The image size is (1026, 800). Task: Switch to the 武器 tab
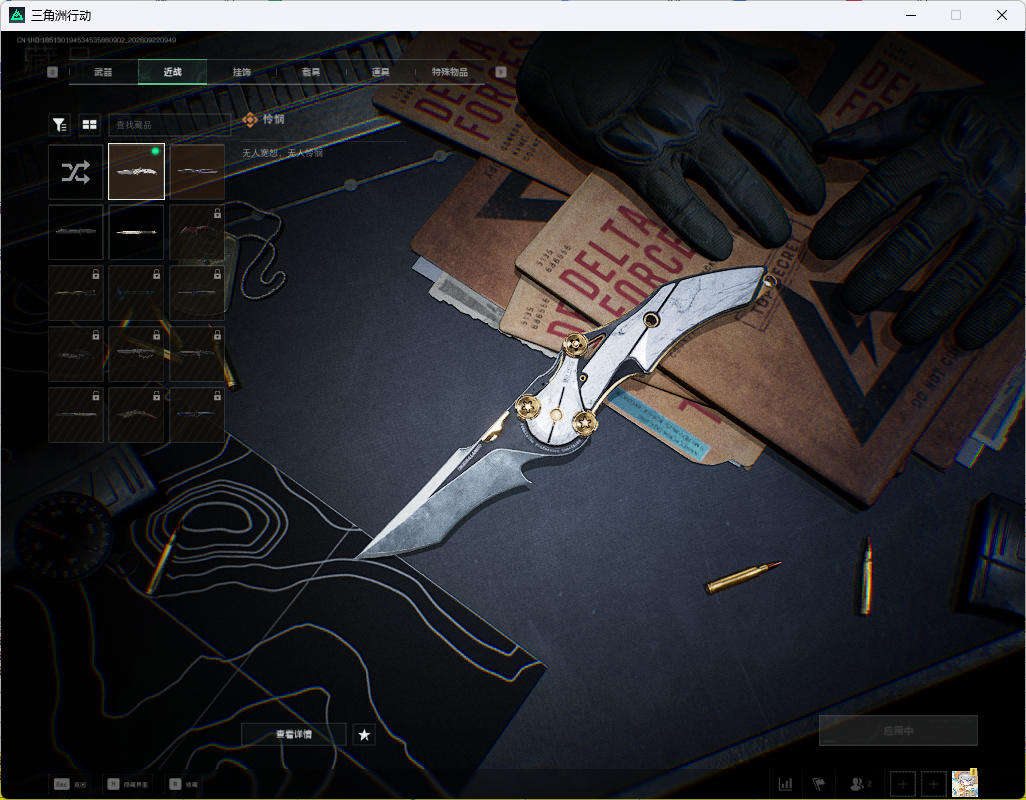(x=103, y=72)
